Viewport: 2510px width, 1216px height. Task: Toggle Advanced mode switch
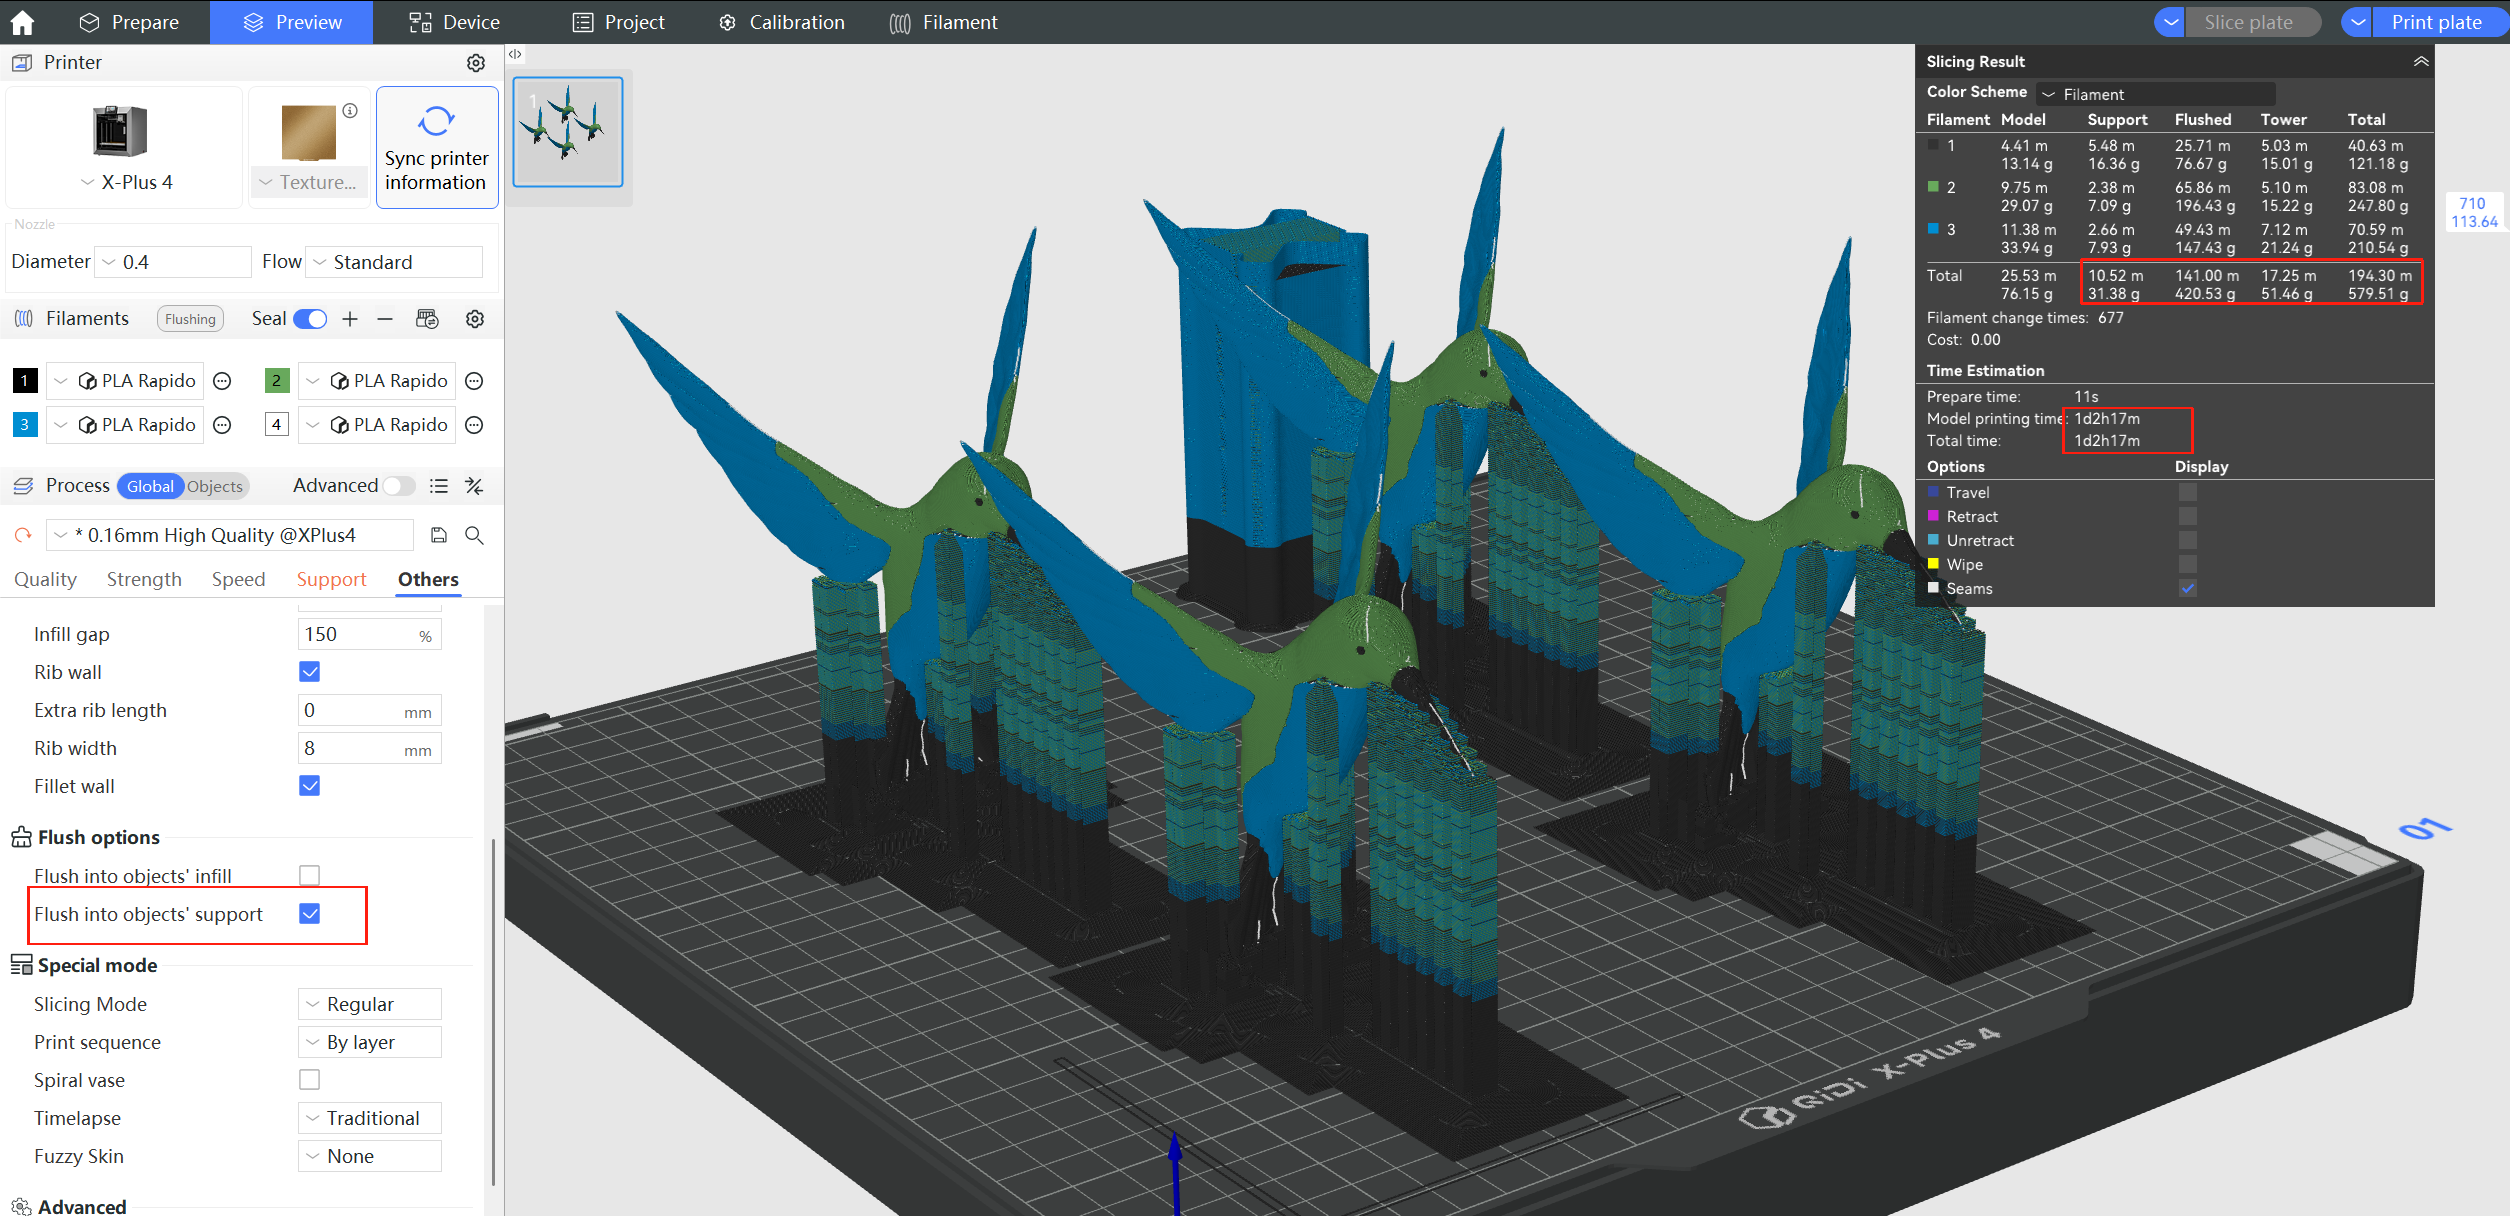(x=399, y=486)
